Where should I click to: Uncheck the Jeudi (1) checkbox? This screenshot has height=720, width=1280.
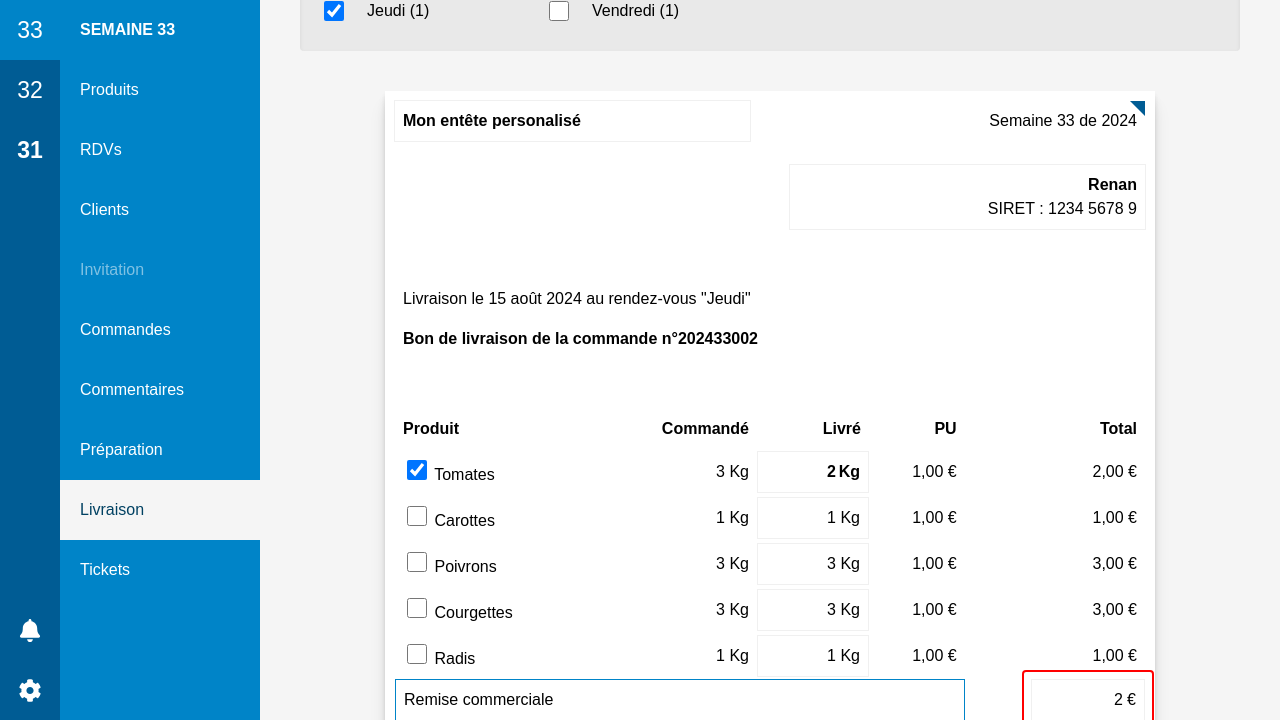coord(334,11)
